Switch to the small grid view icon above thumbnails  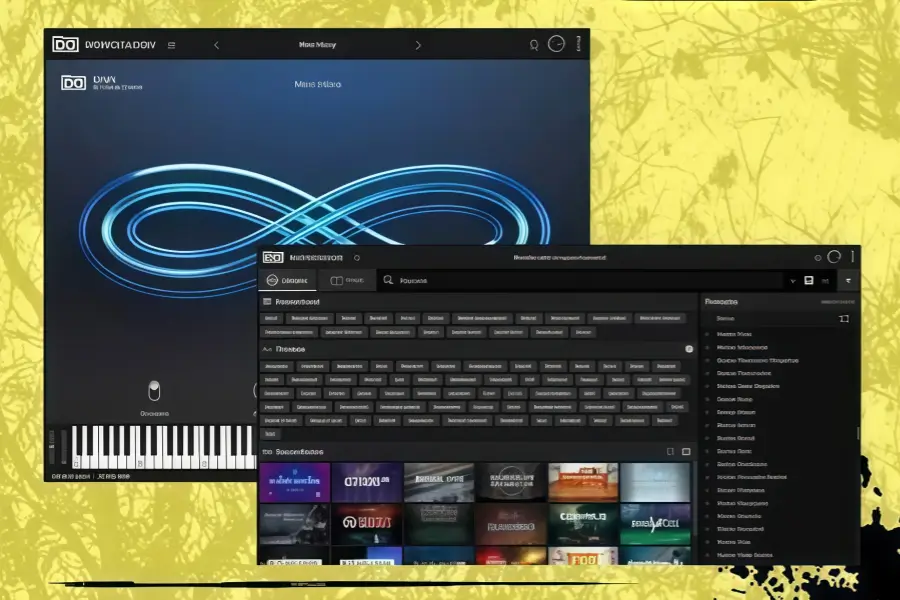click(670, 452)
